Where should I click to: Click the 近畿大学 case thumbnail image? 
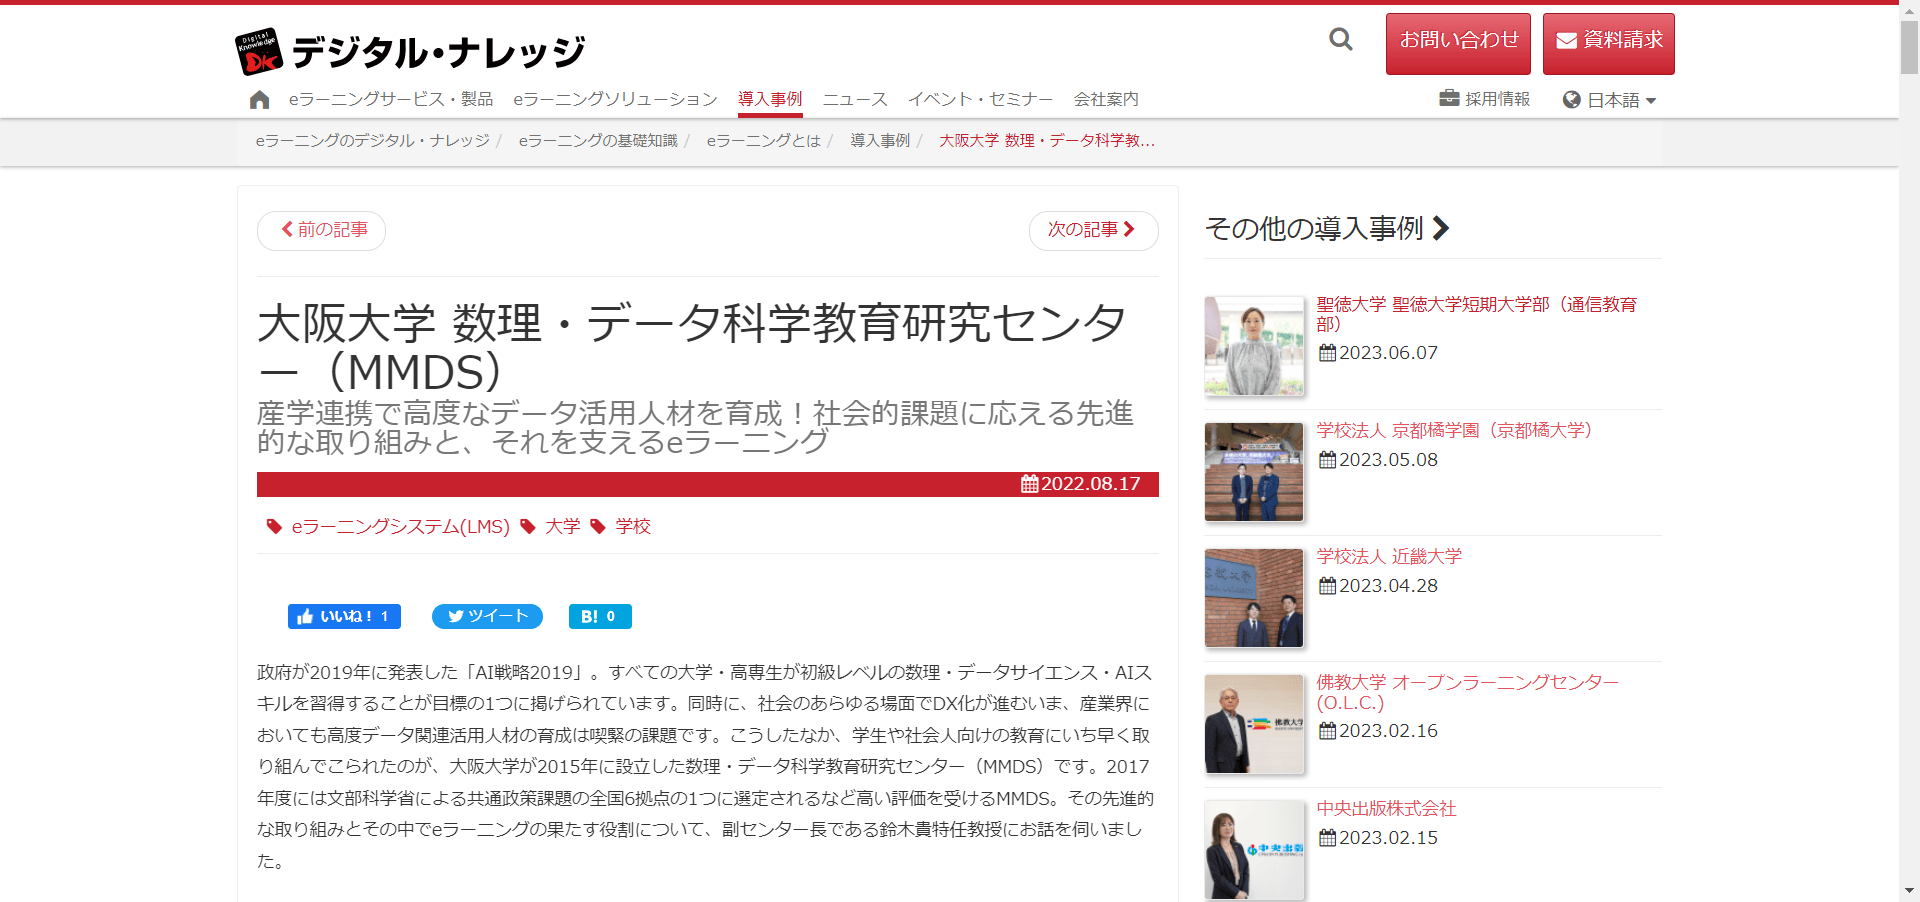pos(1254,598)
